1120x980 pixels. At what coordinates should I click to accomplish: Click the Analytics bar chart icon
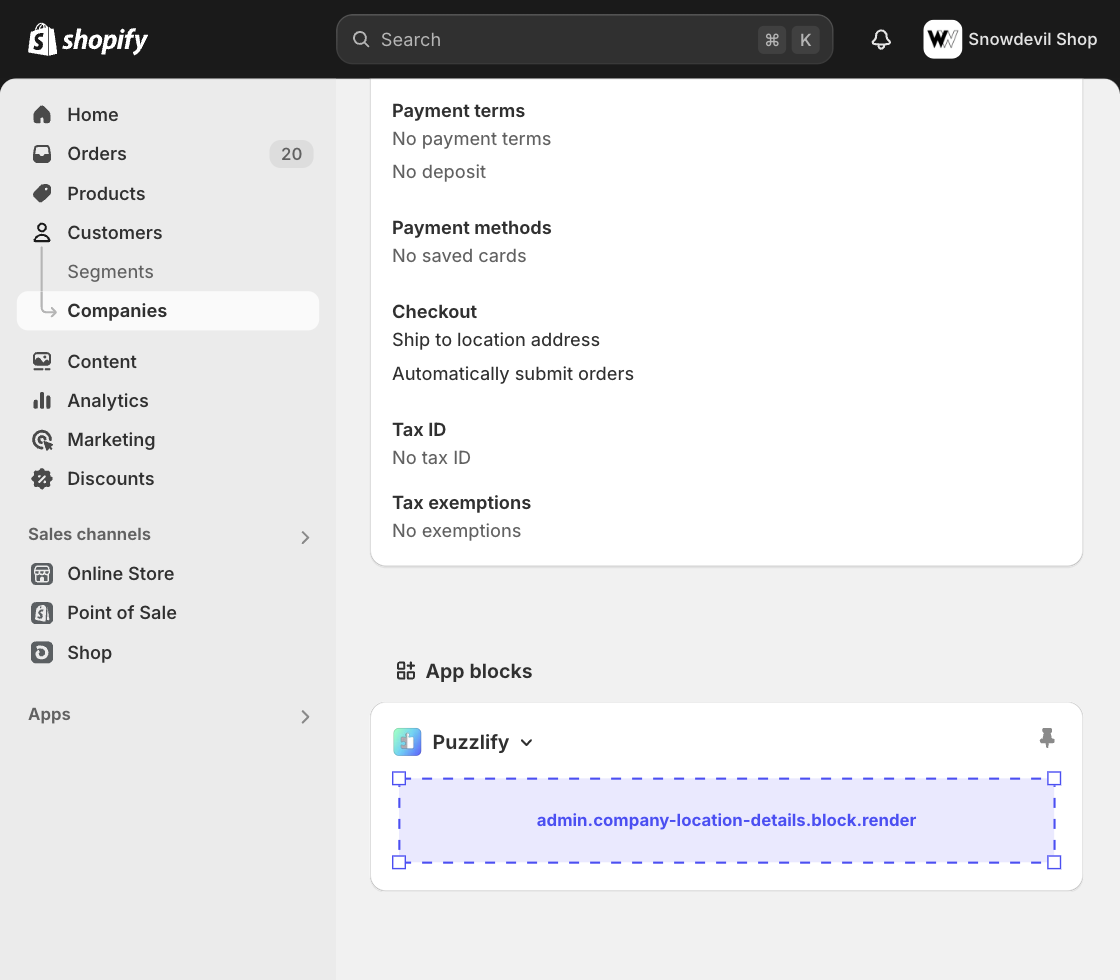pyautogui.click(x=42, y=401)
